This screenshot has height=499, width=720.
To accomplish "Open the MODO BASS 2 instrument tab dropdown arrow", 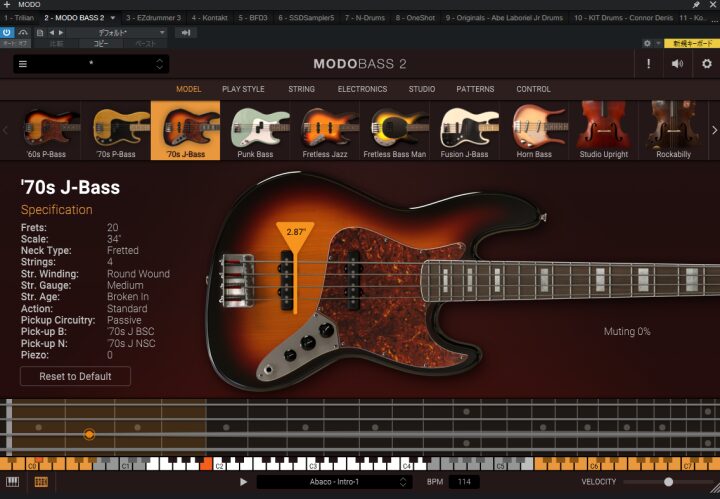I will point(113,18).
